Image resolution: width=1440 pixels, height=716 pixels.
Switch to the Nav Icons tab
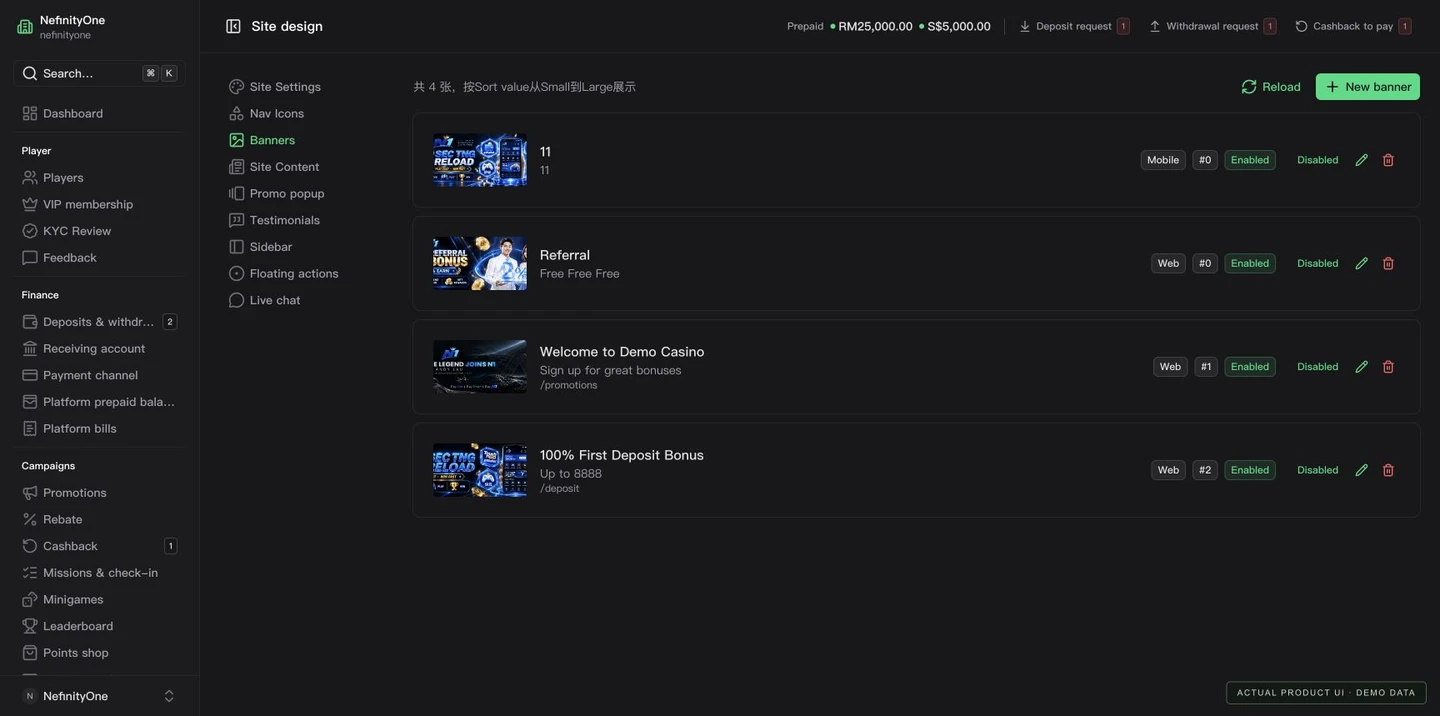tap(266, 114)
